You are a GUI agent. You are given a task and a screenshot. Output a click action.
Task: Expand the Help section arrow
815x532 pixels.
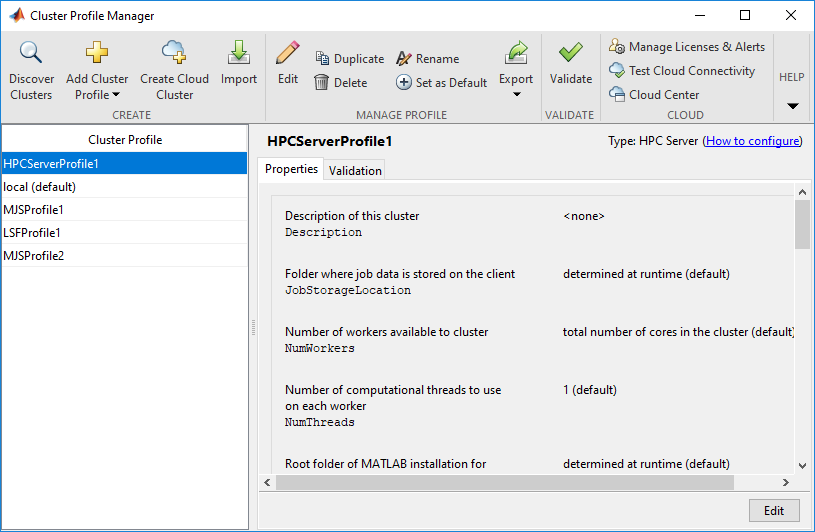(792, 106)
